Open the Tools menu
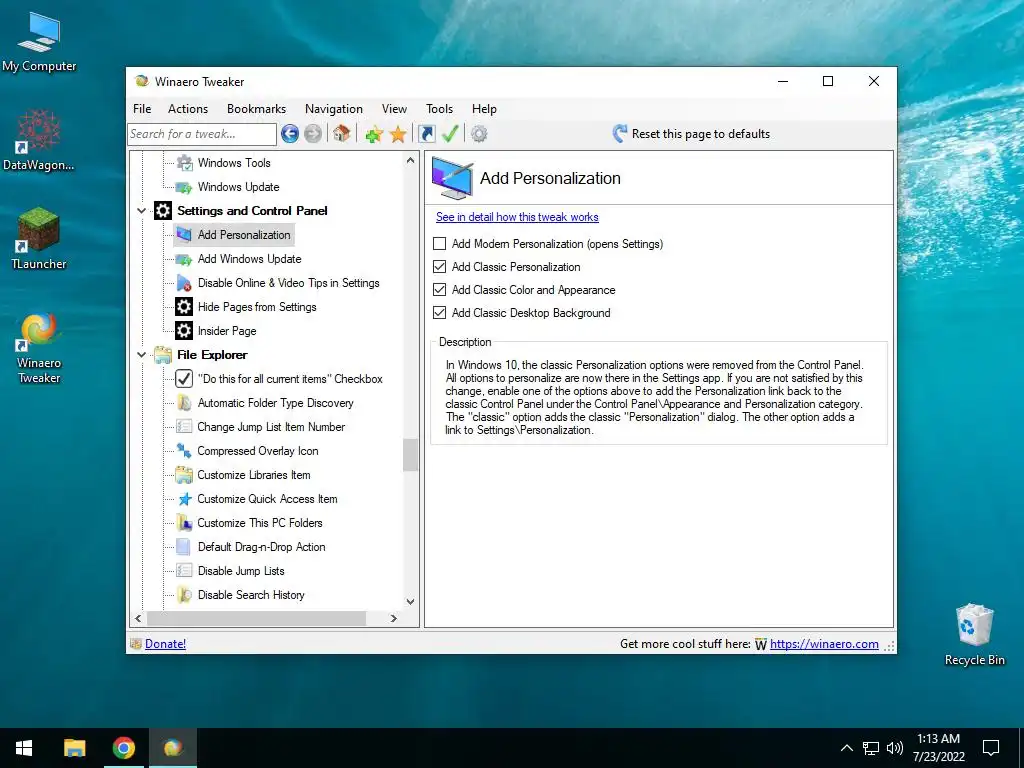1024x768 pixels. coord(440,109)
